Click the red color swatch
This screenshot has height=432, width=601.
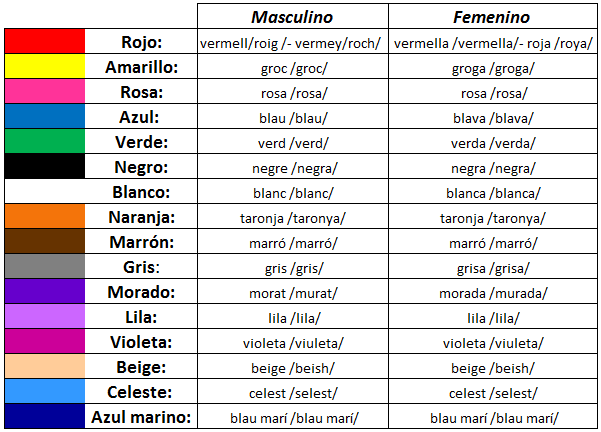tap(44, 42)
